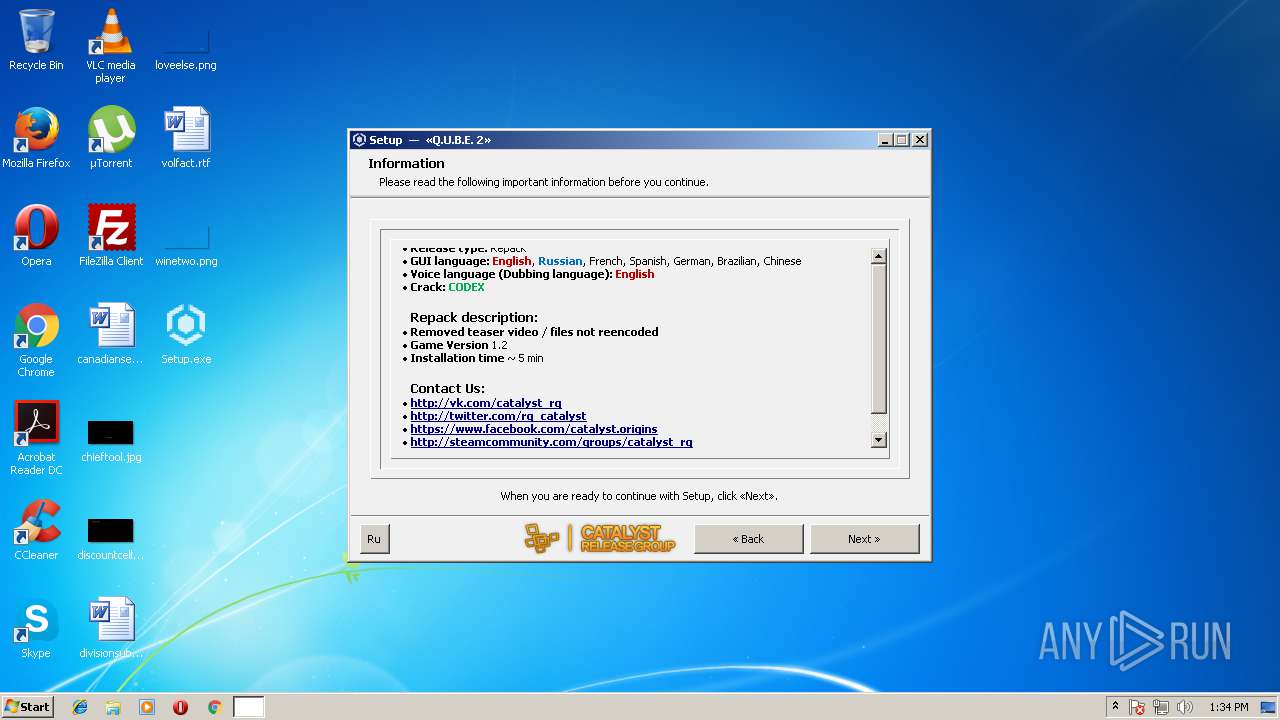1280x720 pixels.
Task: Click the Start button
Action: (x=28, y=707)
